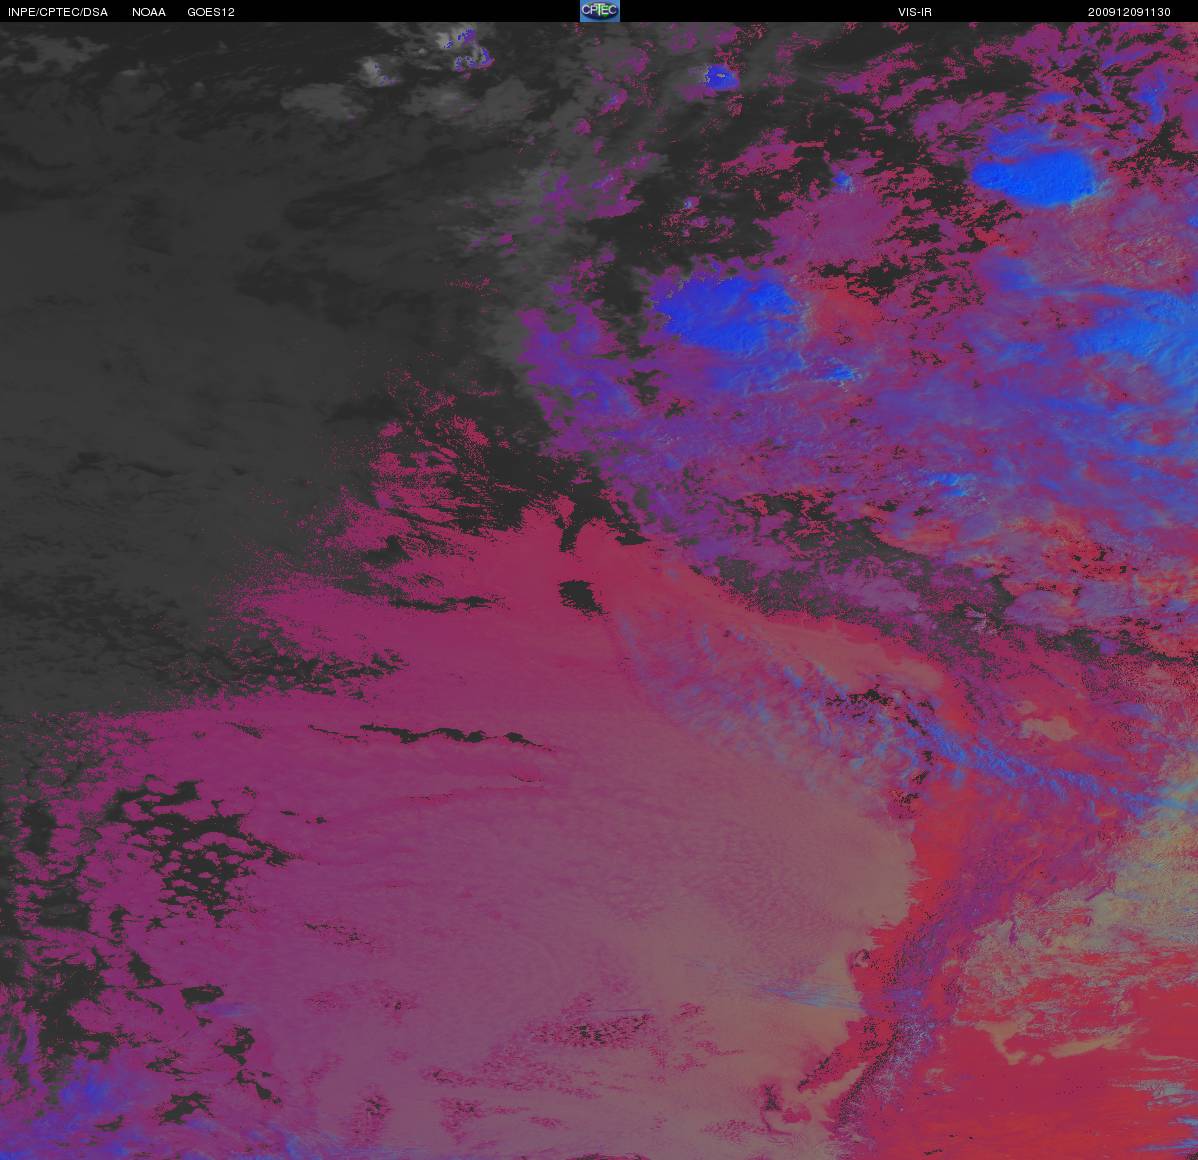Click the VIS-IR channel label
This screenshot has width=1198, height=1160.
point(915,12)
